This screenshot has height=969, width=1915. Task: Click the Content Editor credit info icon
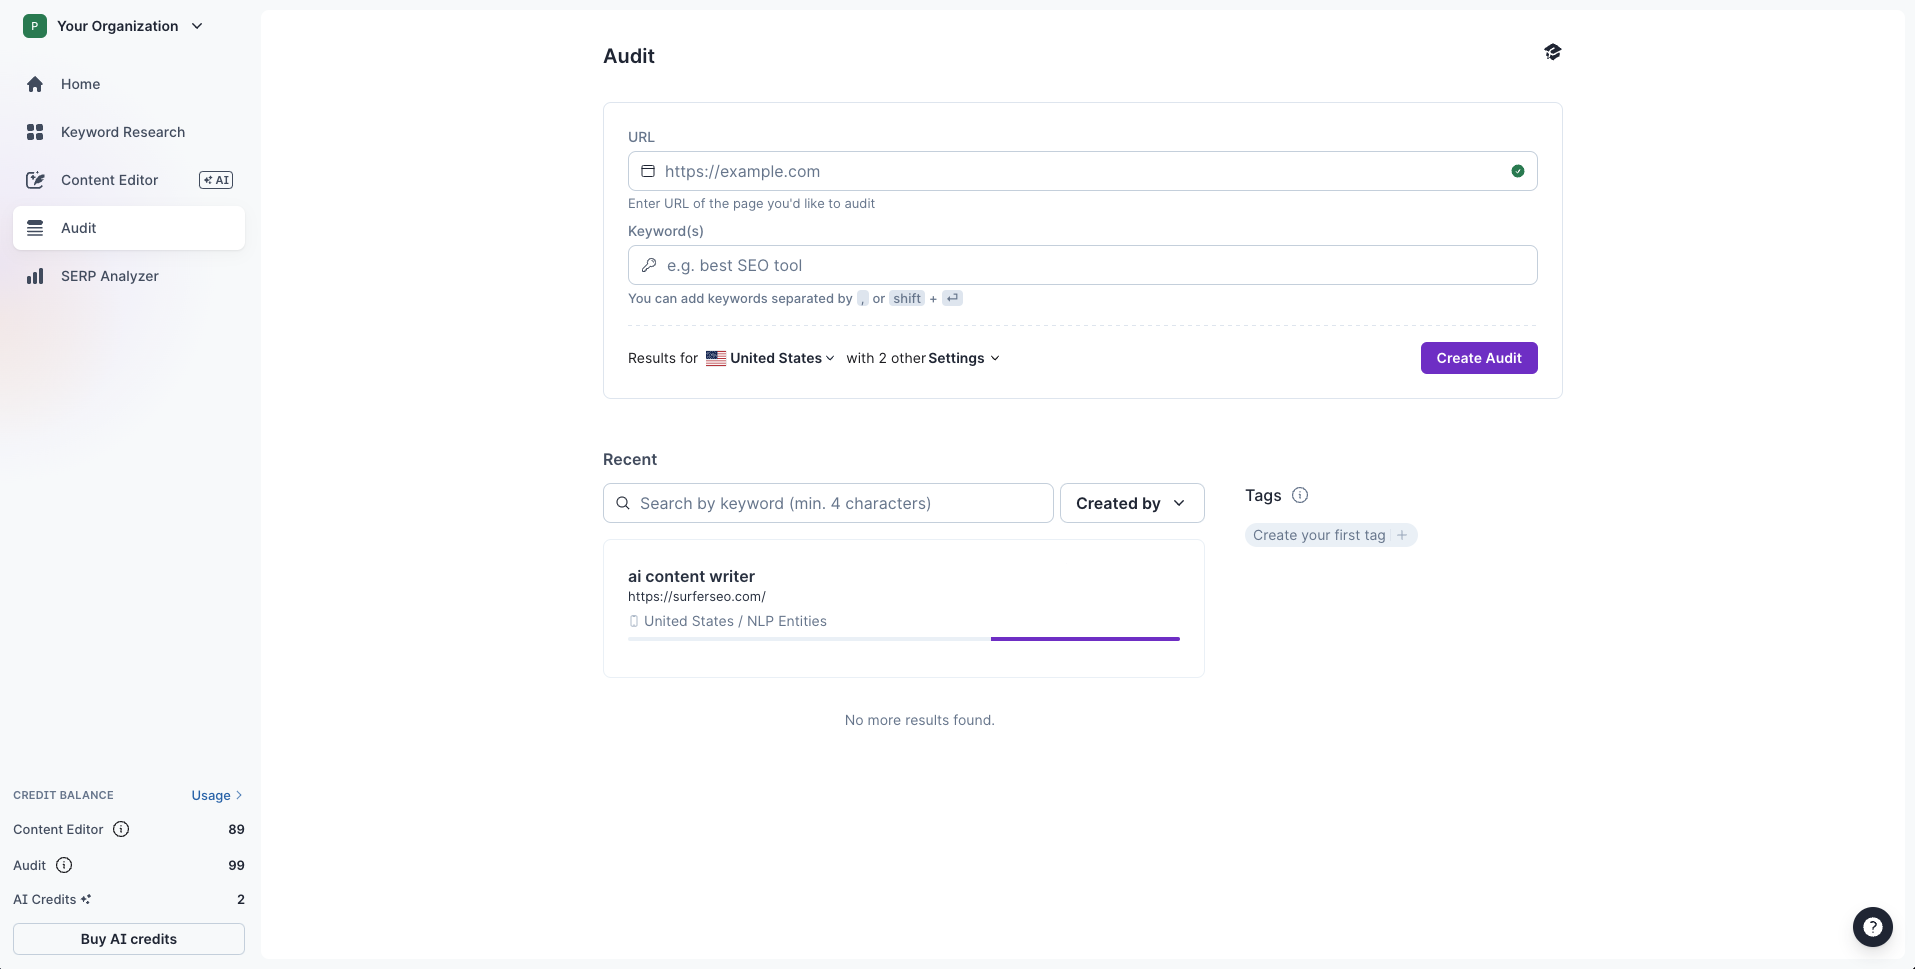(x=121, y=829)
